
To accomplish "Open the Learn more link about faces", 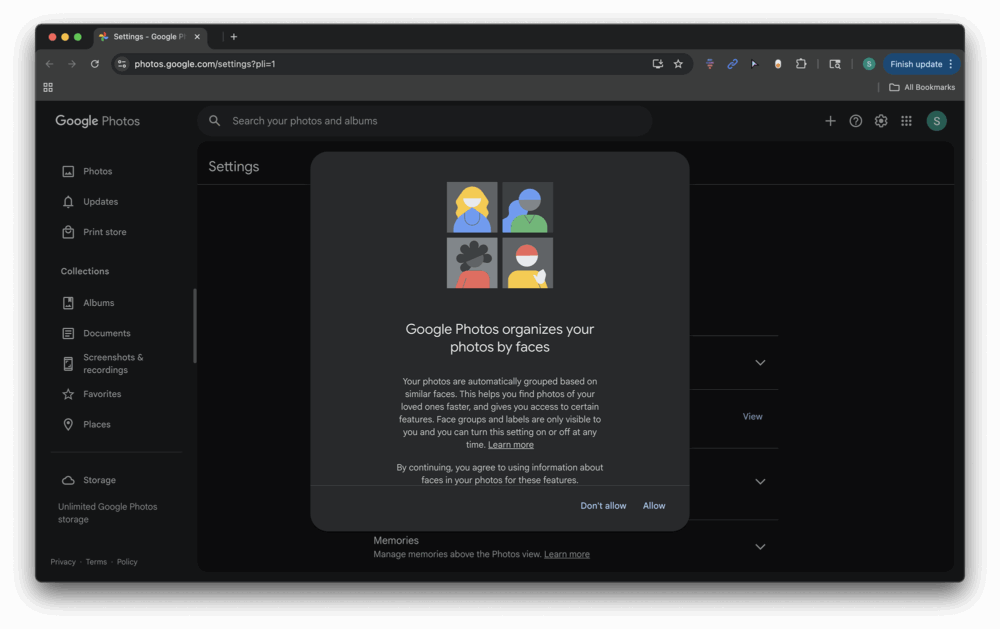I will (x=511, y=444).
